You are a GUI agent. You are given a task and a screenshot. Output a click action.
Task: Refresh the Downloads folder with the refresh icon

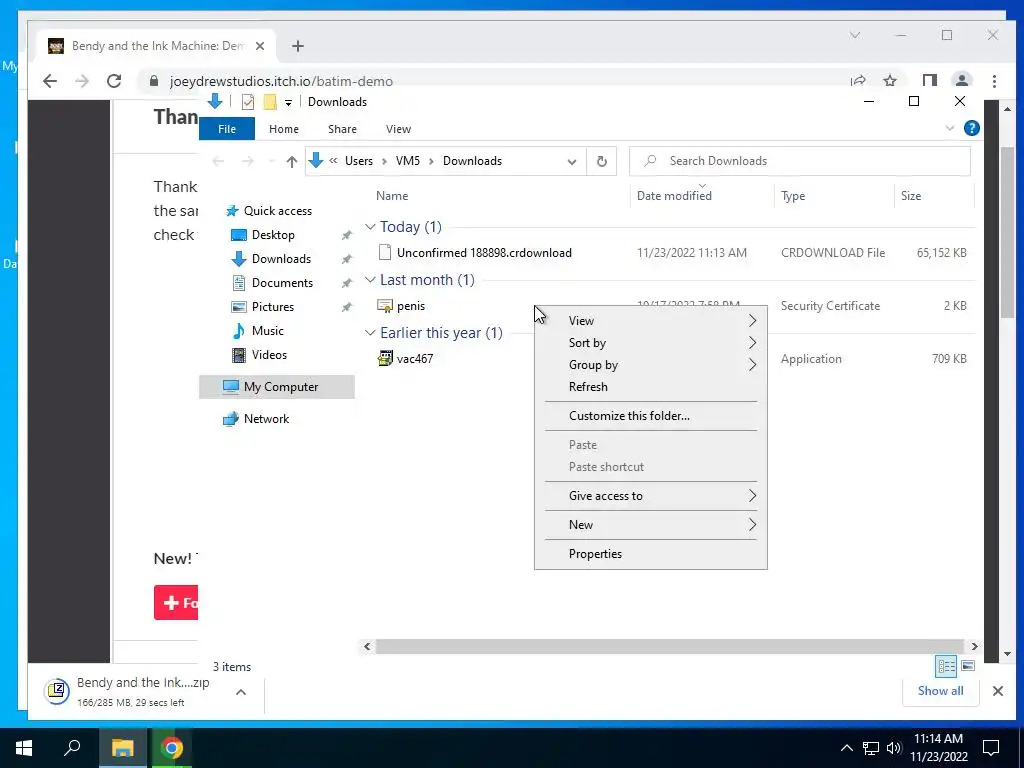[601, 161]
